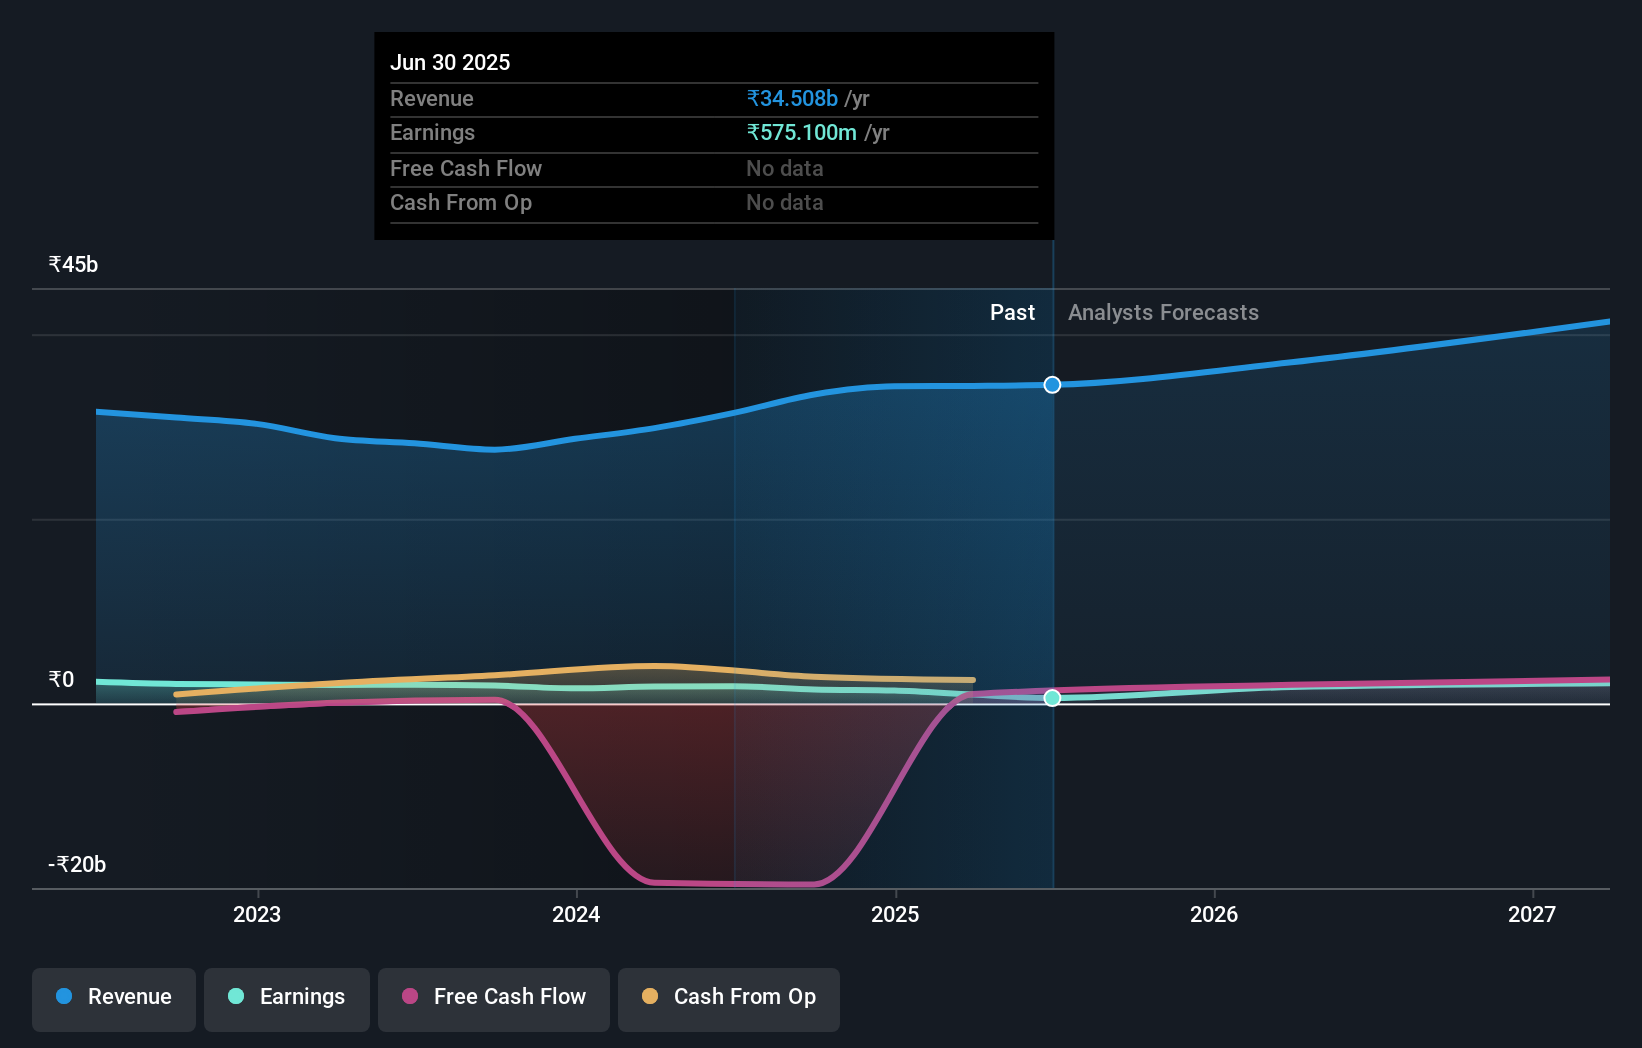
Task: Toggle the Revenue series visibility
Action: click(113, 997)
